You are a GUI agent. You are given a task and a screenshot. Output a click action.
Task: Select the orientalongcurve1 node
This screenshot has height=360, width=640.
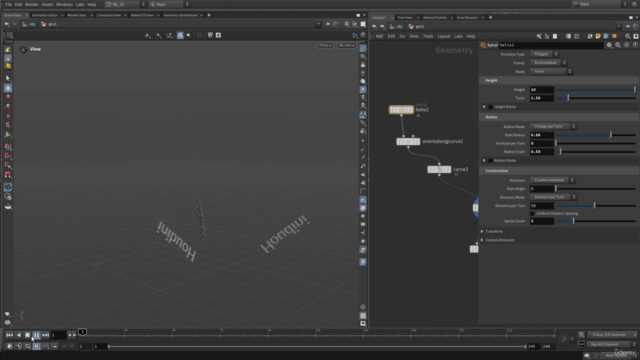pyautogui.click(x=408, y=142)
